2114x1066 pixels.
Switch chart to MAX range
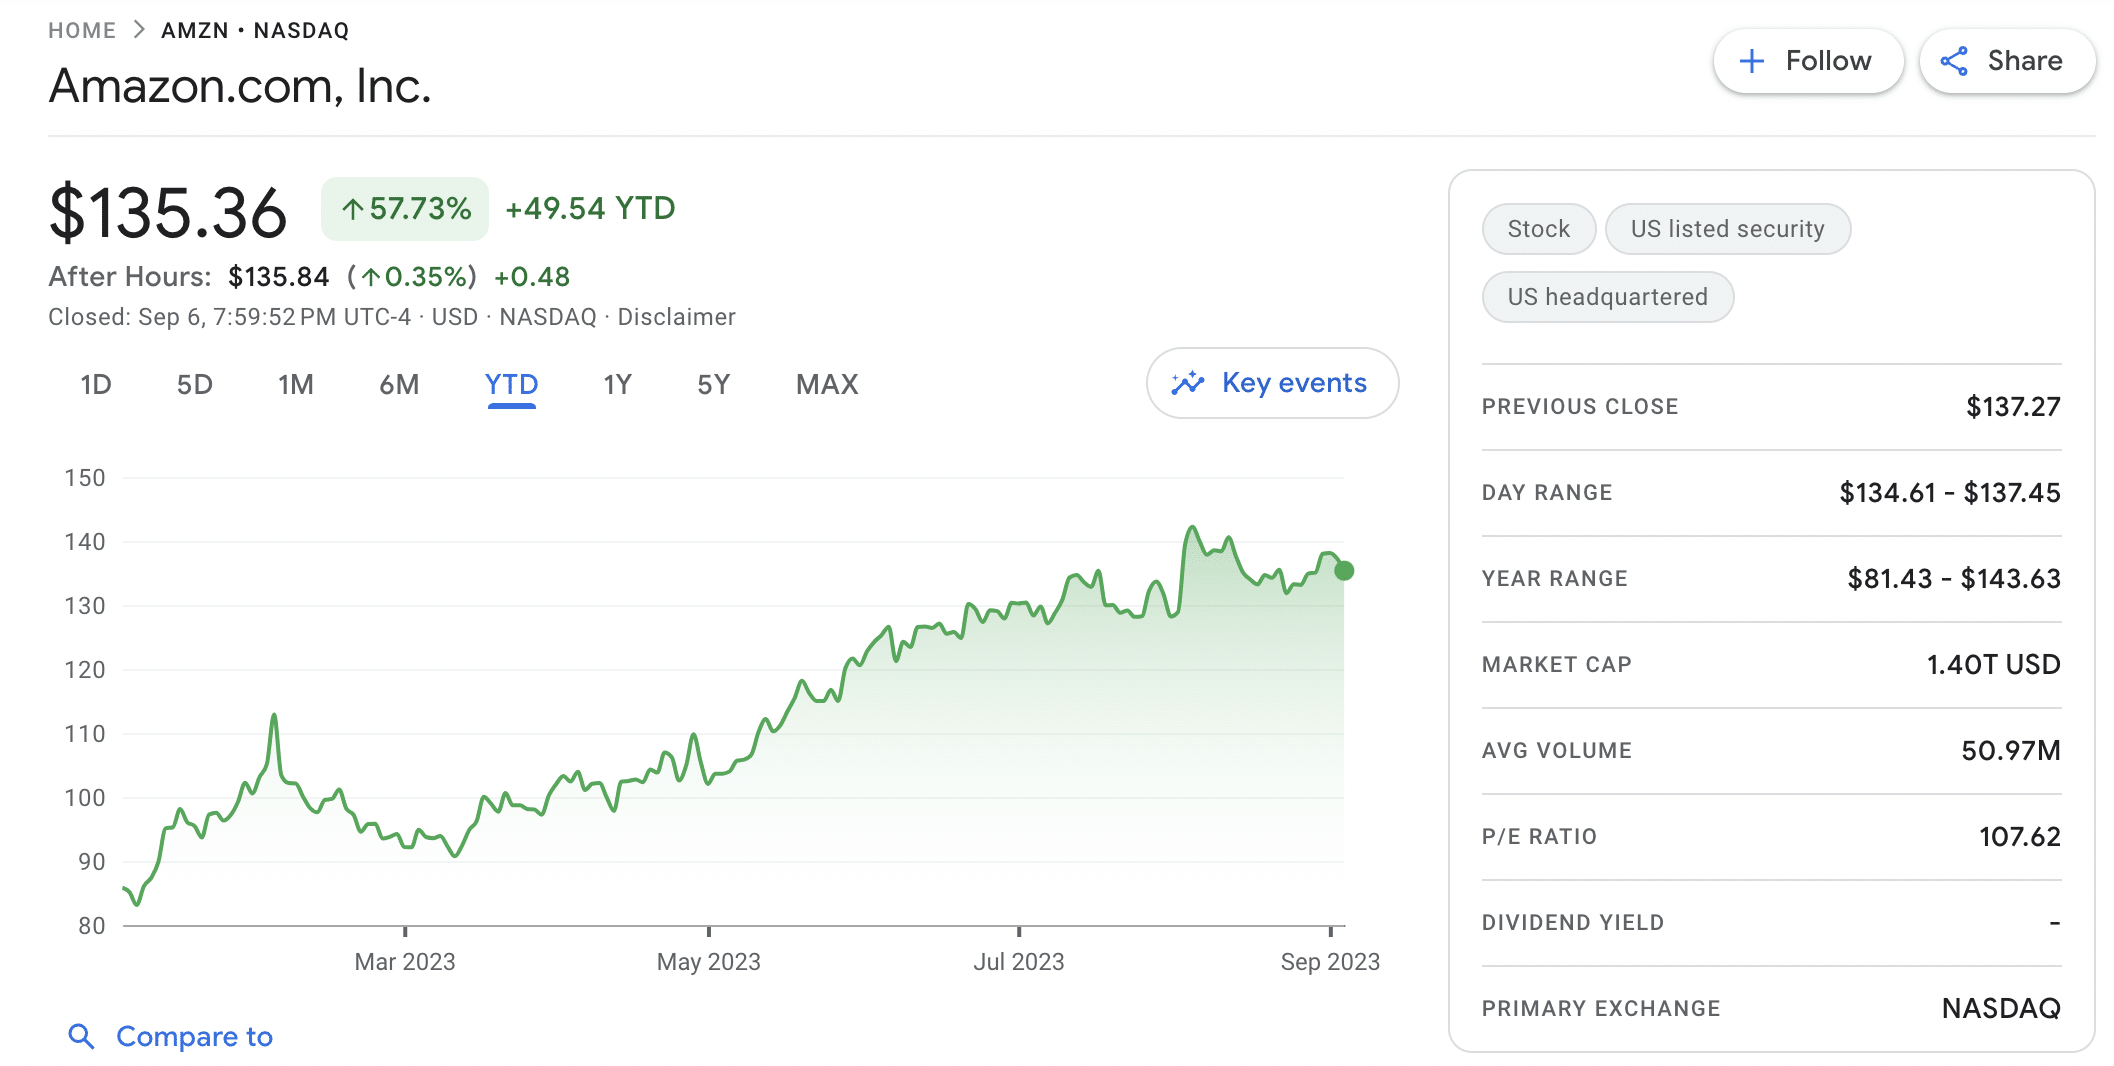click(x=827, y=384)
